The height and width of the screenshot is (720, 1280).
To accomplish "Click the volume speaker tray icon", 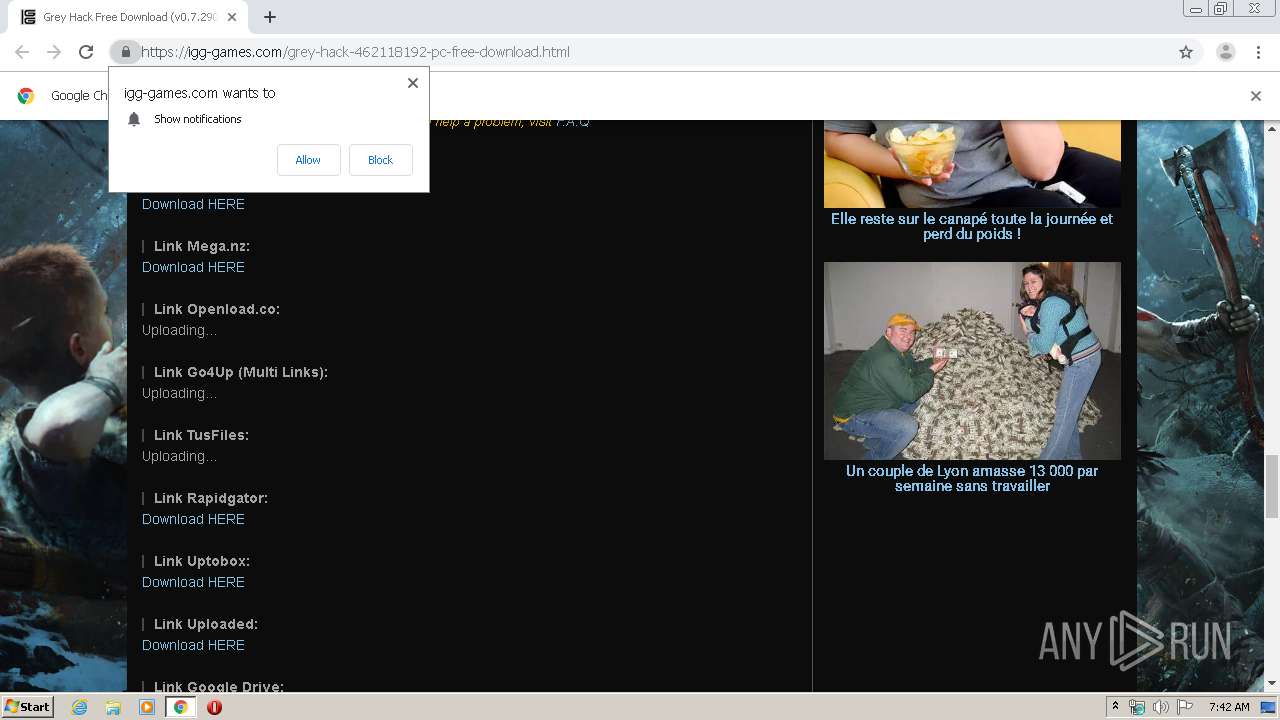I will 1161,707.
